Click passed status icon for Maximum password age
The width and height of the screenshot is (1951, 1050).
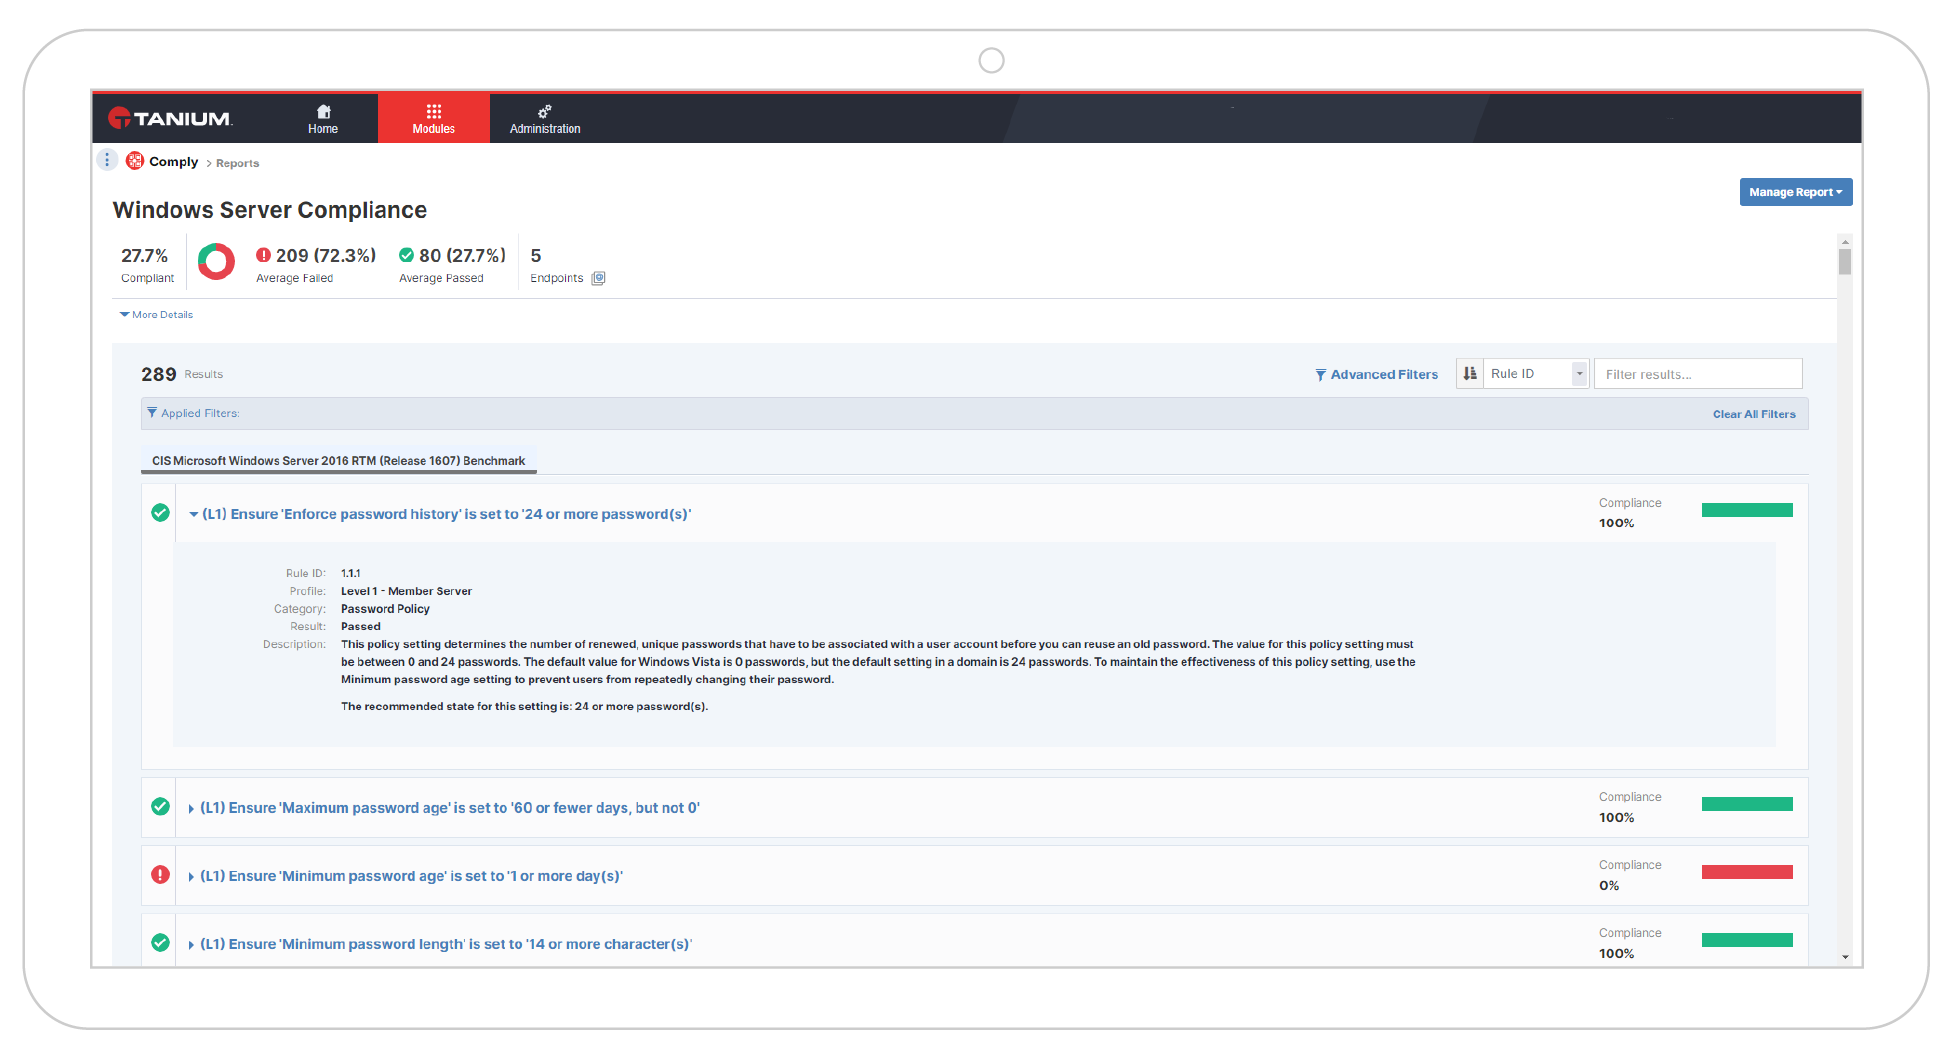[x=160, y=807]
